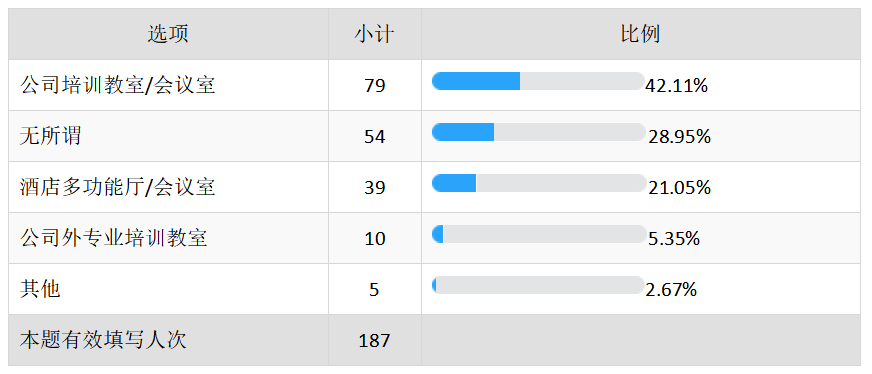
Task: Select the 无所谓 option label
Action: (x=50, y=136)
